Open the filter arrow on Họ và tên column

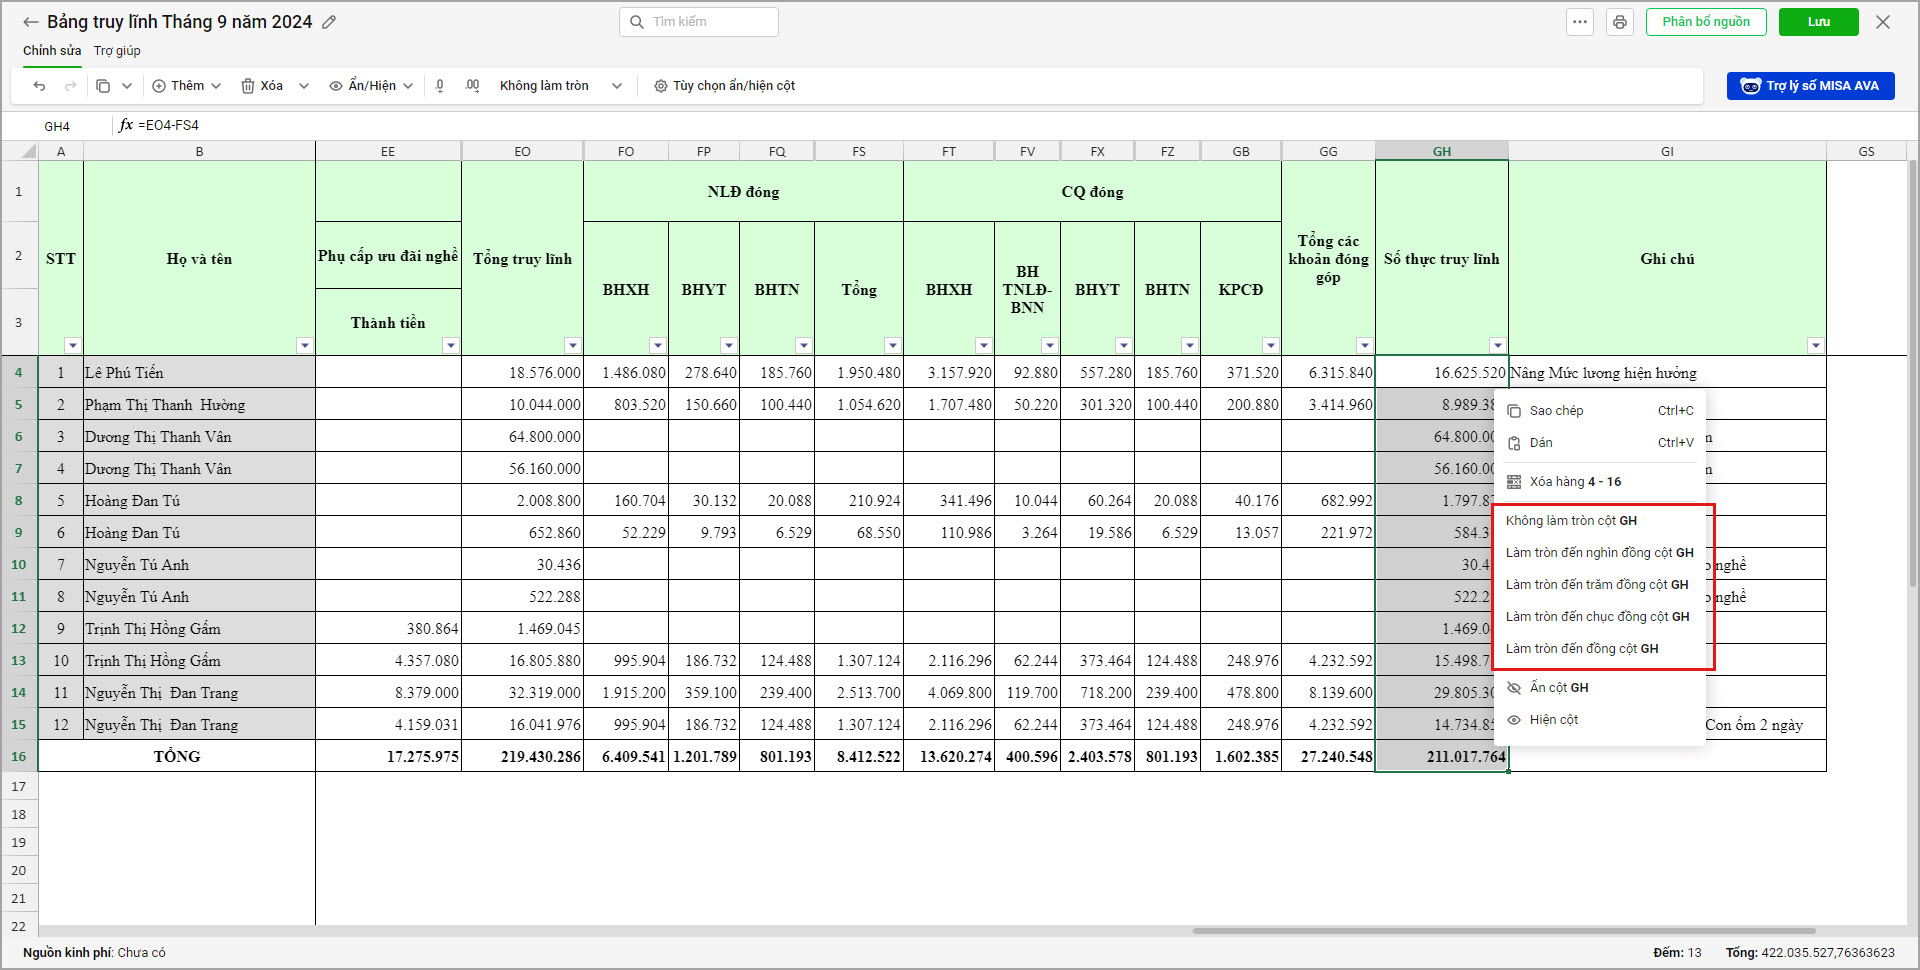305,345
